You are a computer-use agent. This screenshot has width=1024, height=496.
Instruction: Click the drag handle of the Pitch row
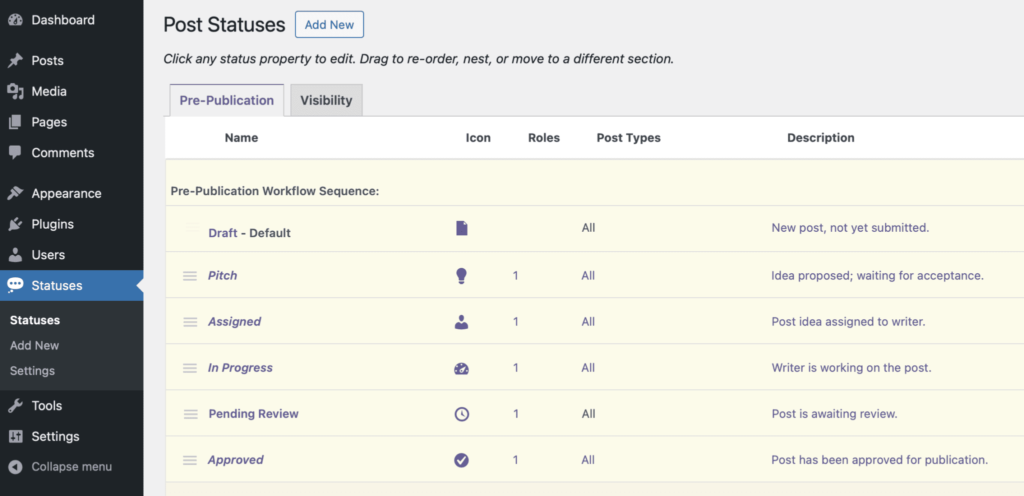(190, 276)
